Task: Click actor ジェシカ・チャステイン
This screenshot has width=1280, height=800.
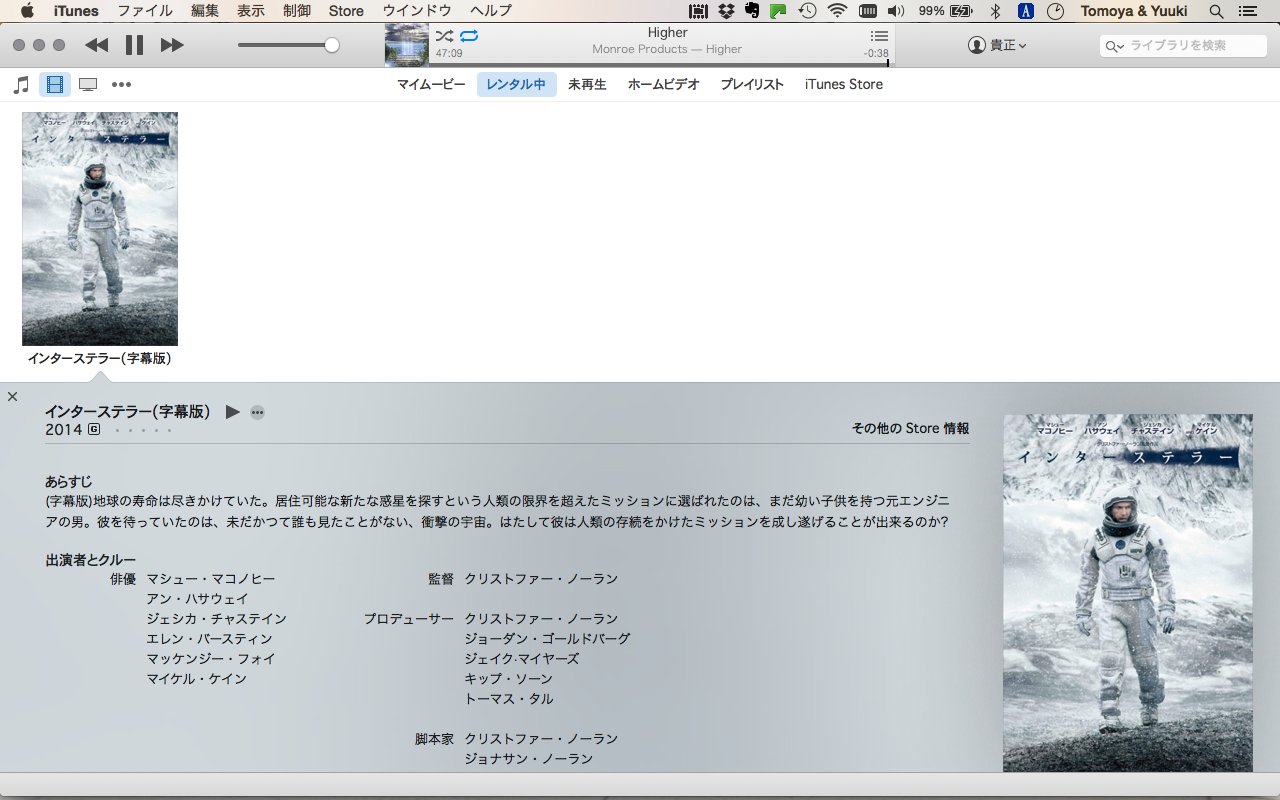Action: 216,619
